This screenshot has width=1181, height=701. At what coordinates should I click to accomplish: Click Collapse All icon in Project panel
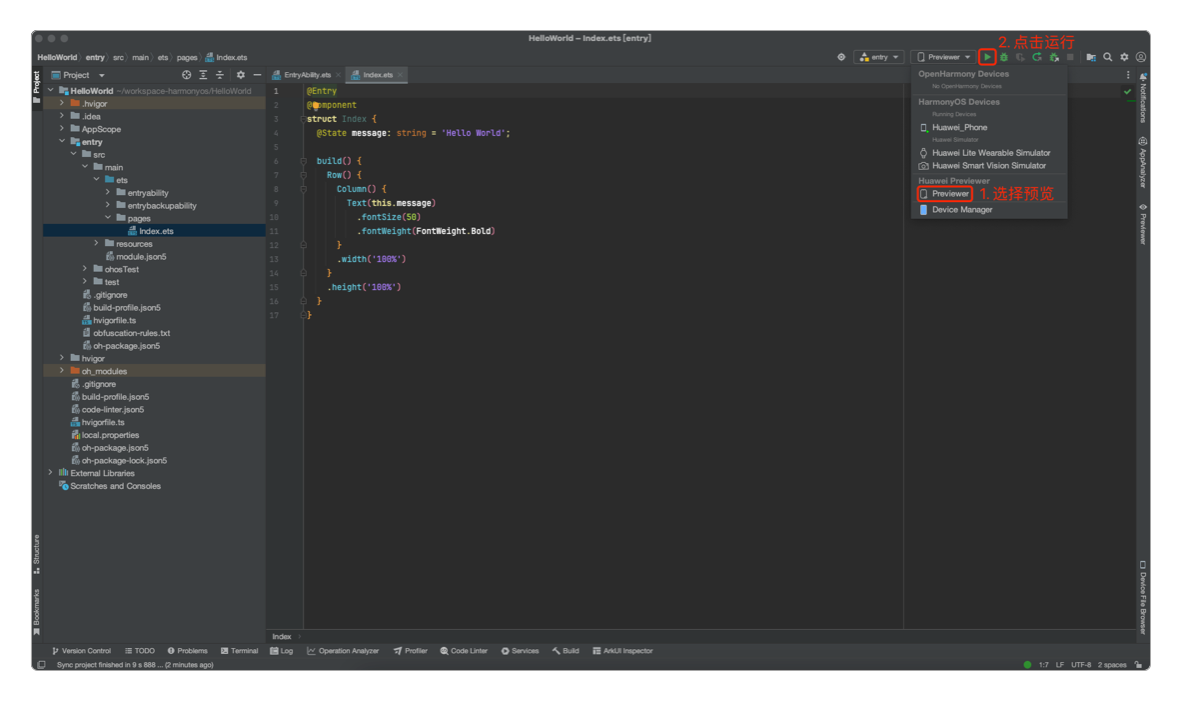click(220, 75)
